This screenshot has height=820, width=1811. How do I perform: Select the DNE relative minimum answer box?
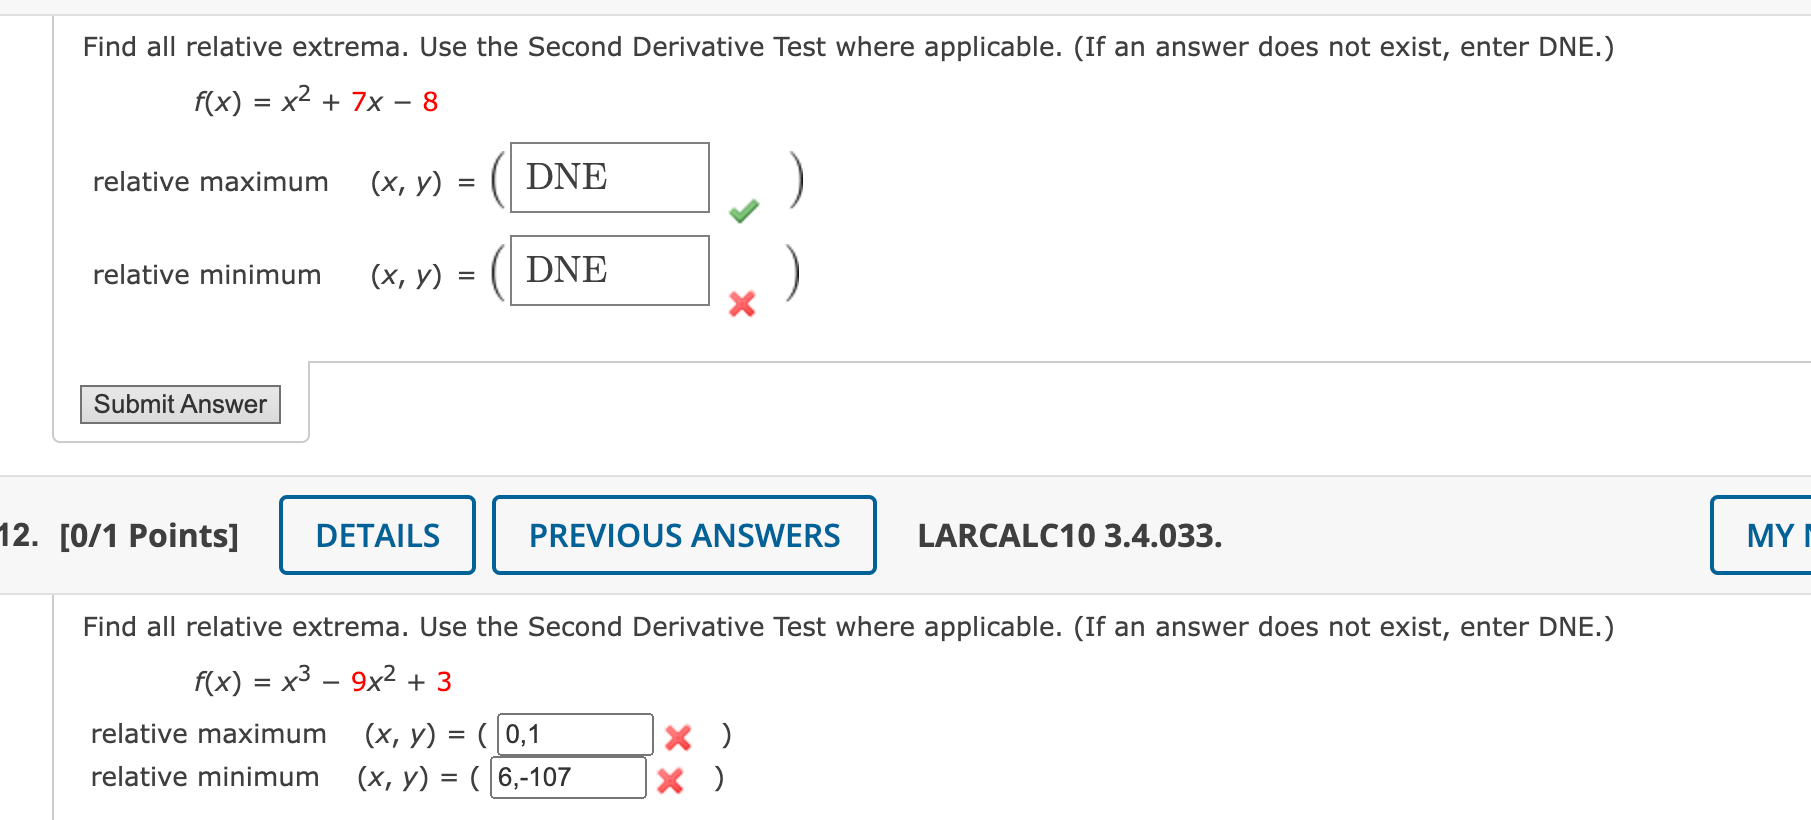tap(608, 270)
